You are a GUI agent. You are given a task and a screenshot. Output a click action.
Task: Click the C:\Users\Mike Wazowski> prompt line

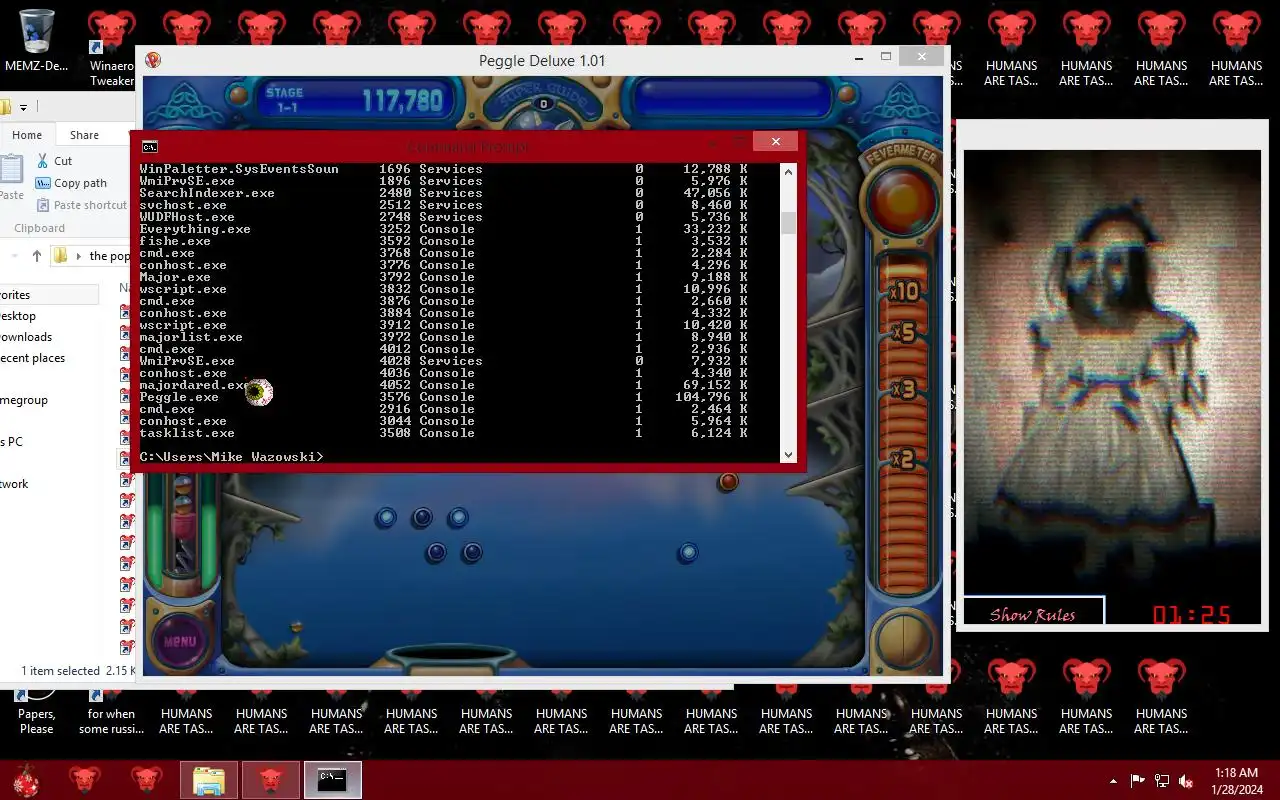click(231, 457)
